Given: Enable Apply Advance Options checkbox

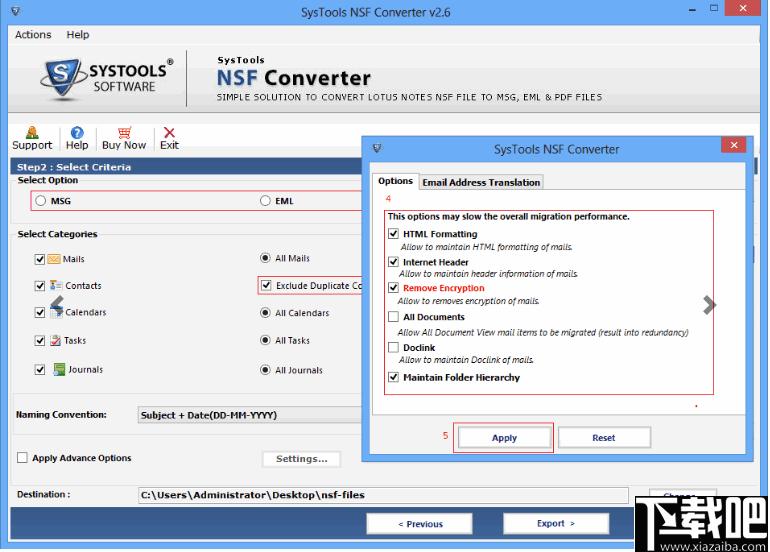Looking at the screenshot, I should pyautogui.click(x=22, y=458).
